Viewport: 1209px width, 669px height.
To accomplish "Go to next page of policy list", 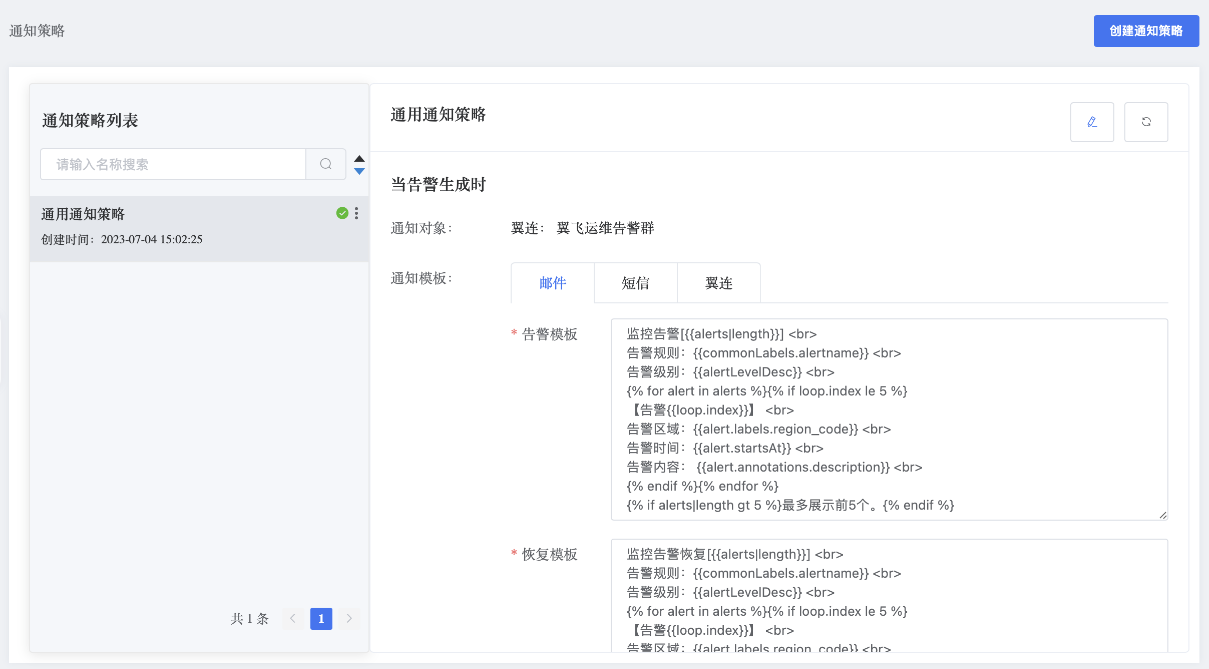I will click(x=349, y=619).
